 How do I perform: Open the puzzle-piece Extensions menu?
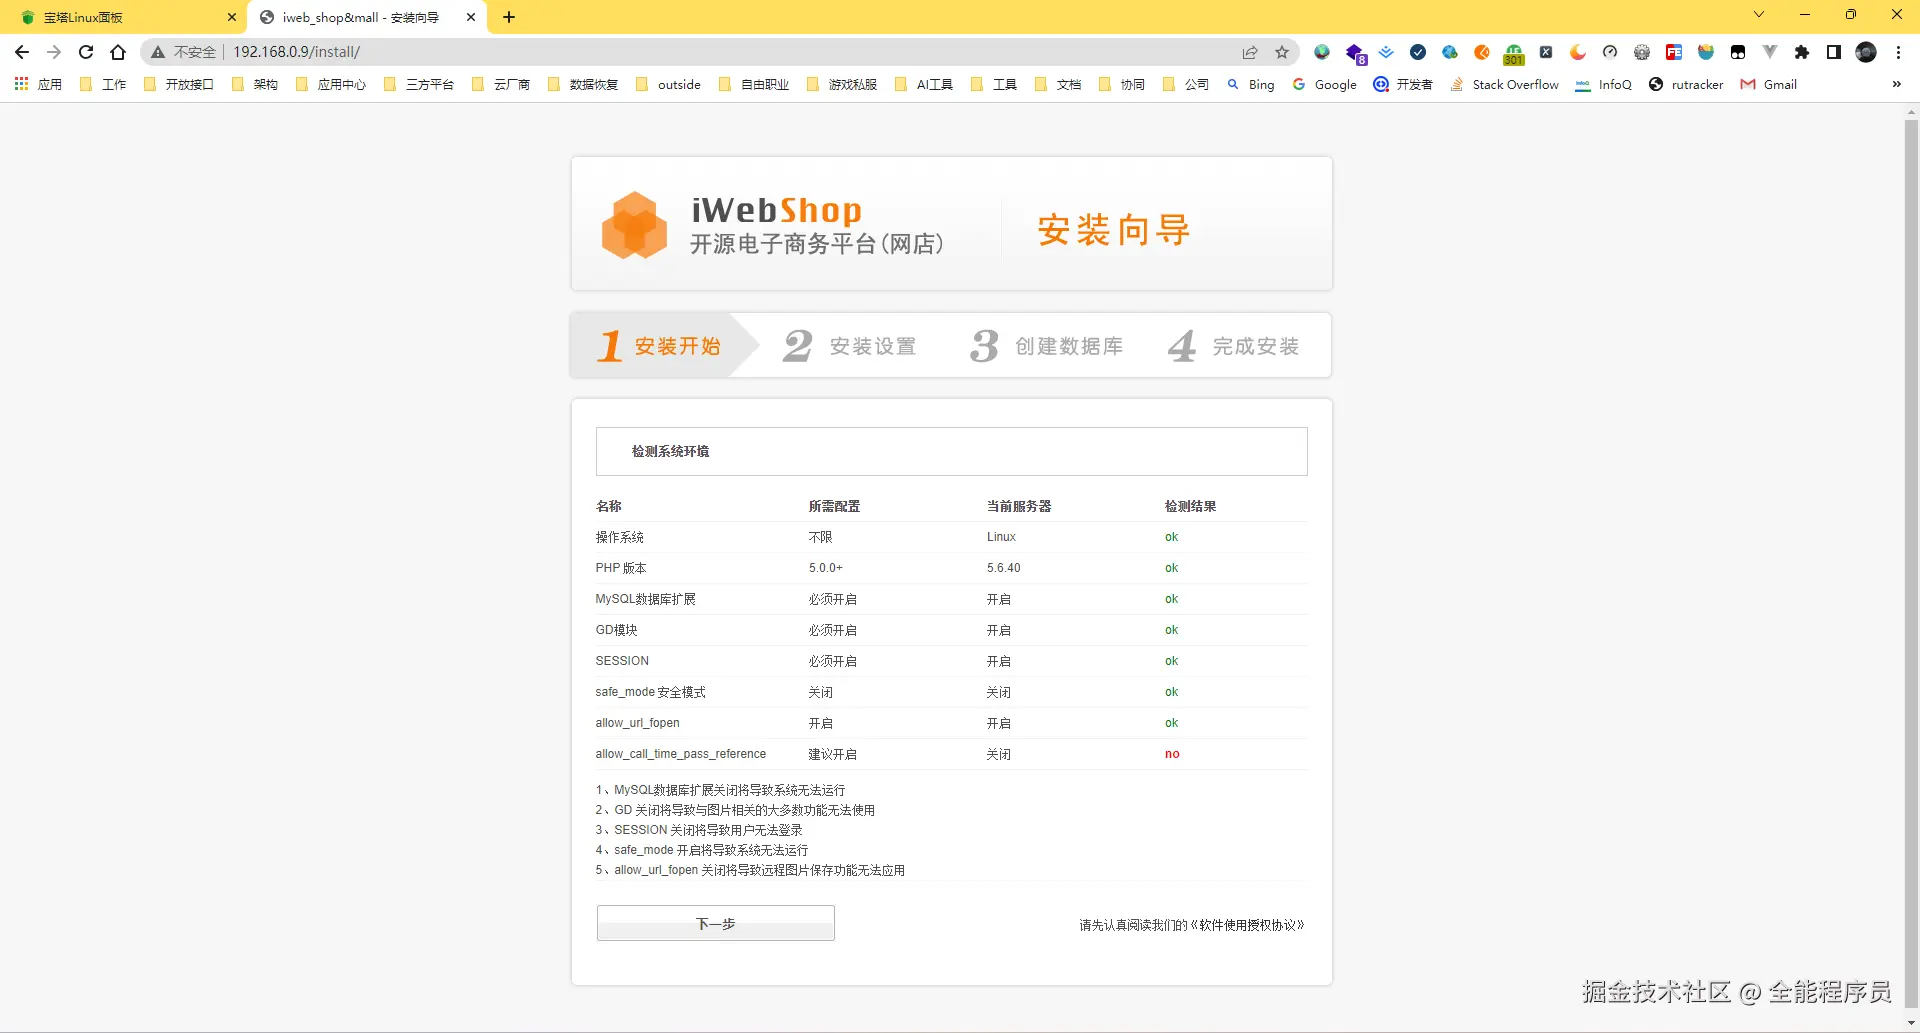[x=1802, y=52]
